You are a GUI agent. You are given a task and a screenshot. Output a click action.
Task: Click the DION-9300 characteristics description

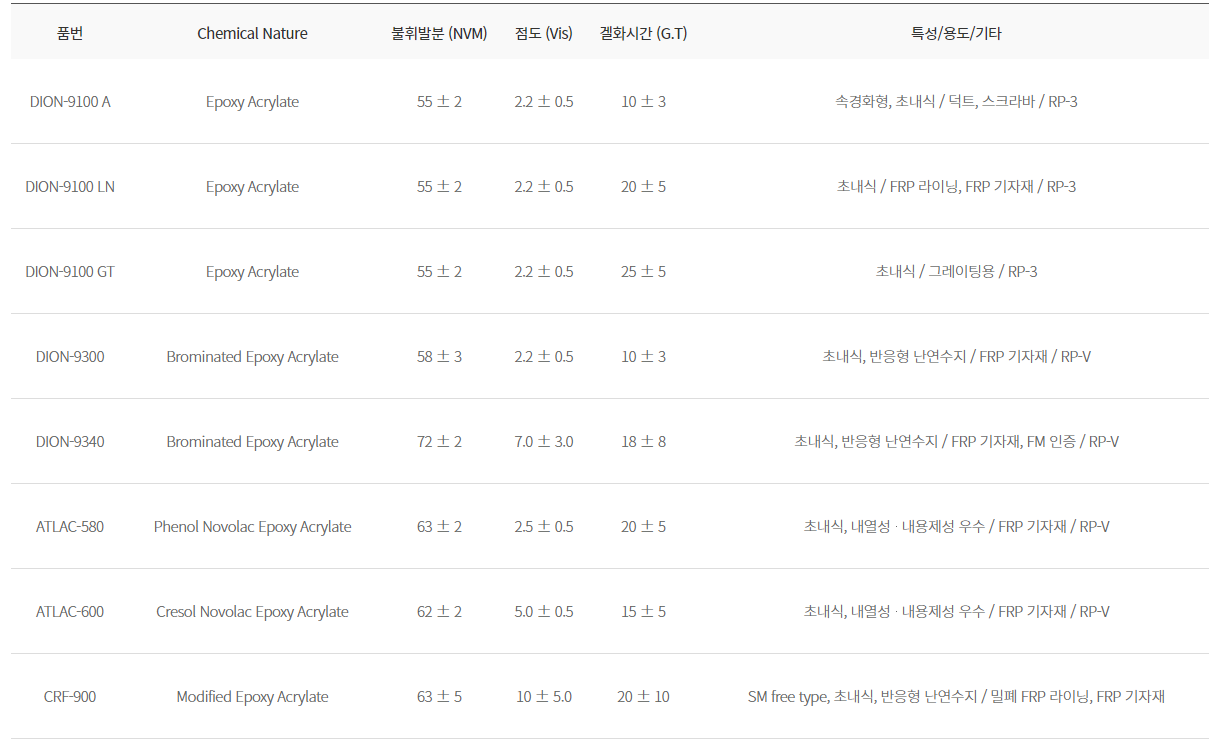pos(956,357)
